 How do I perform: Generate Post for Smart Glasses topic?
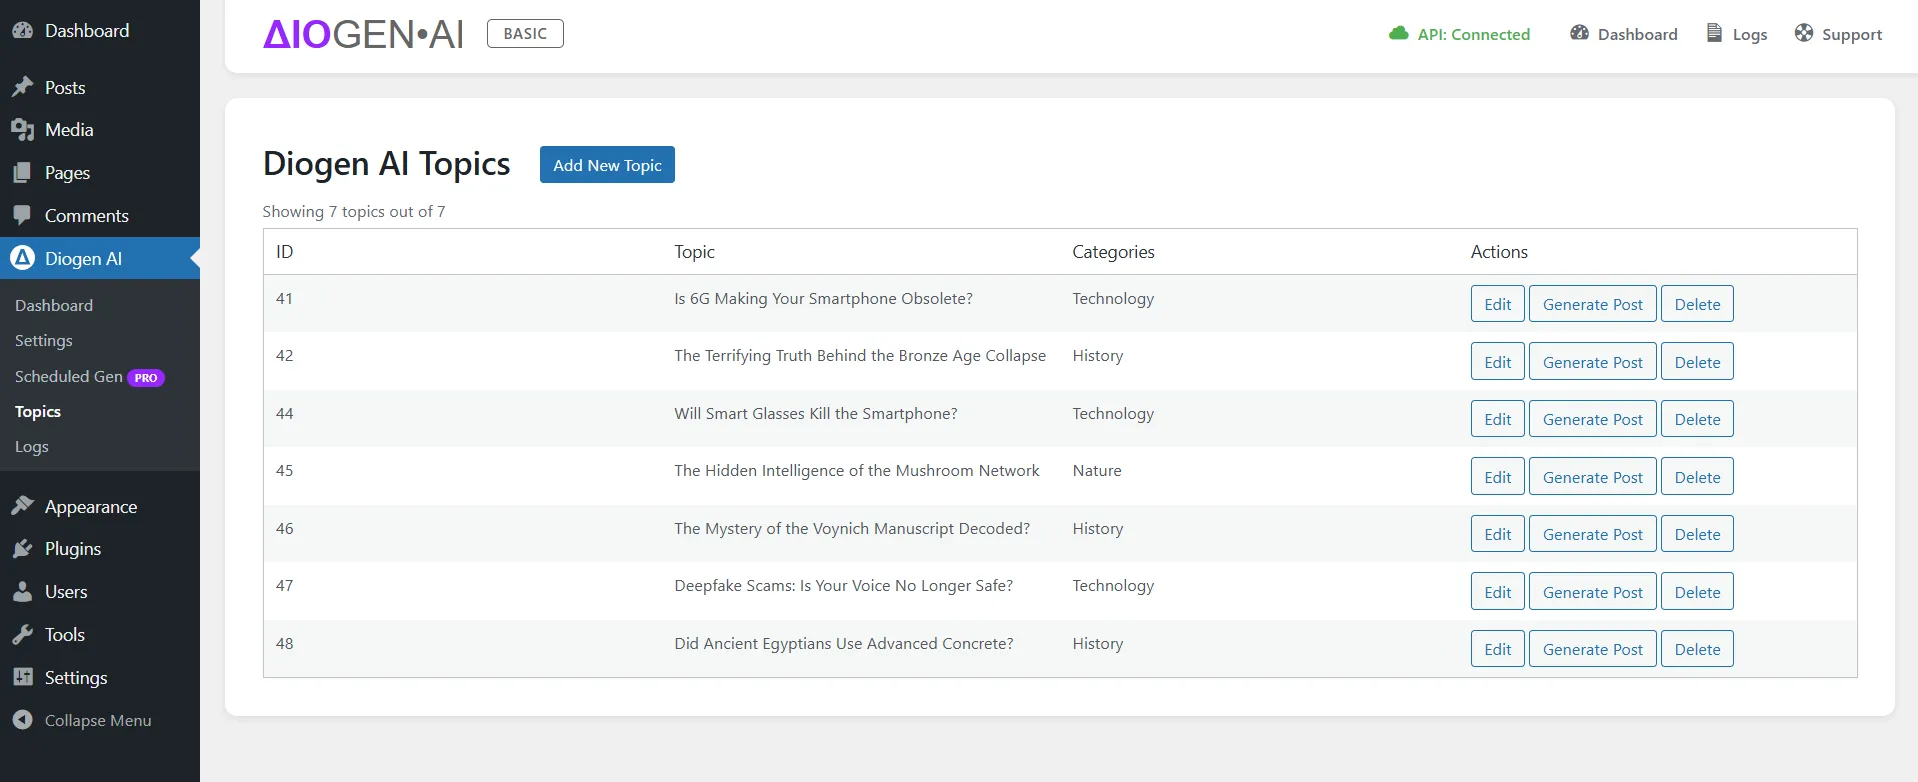1592,419
